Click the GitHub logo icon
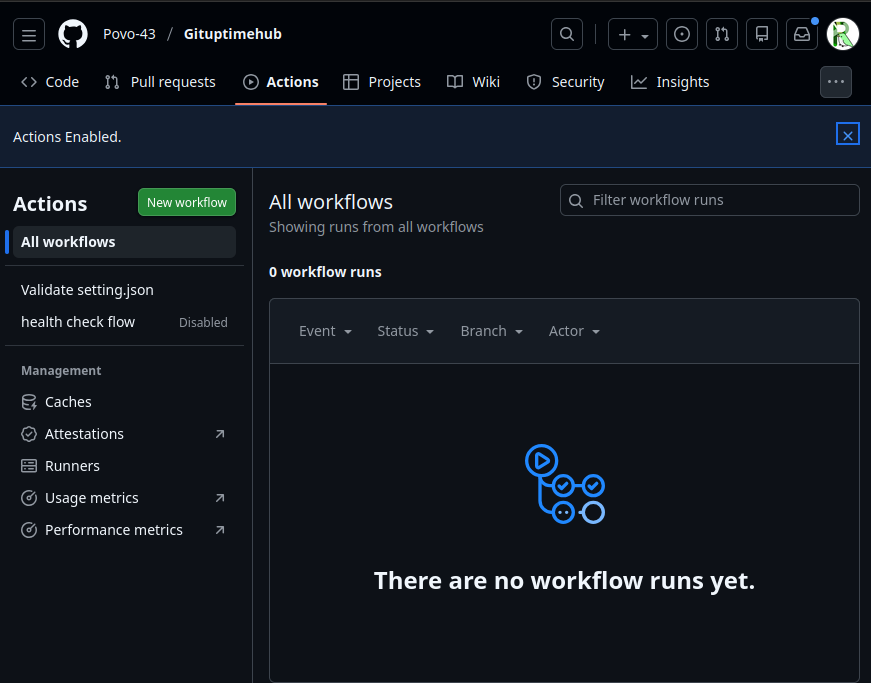 click(73, 34)
